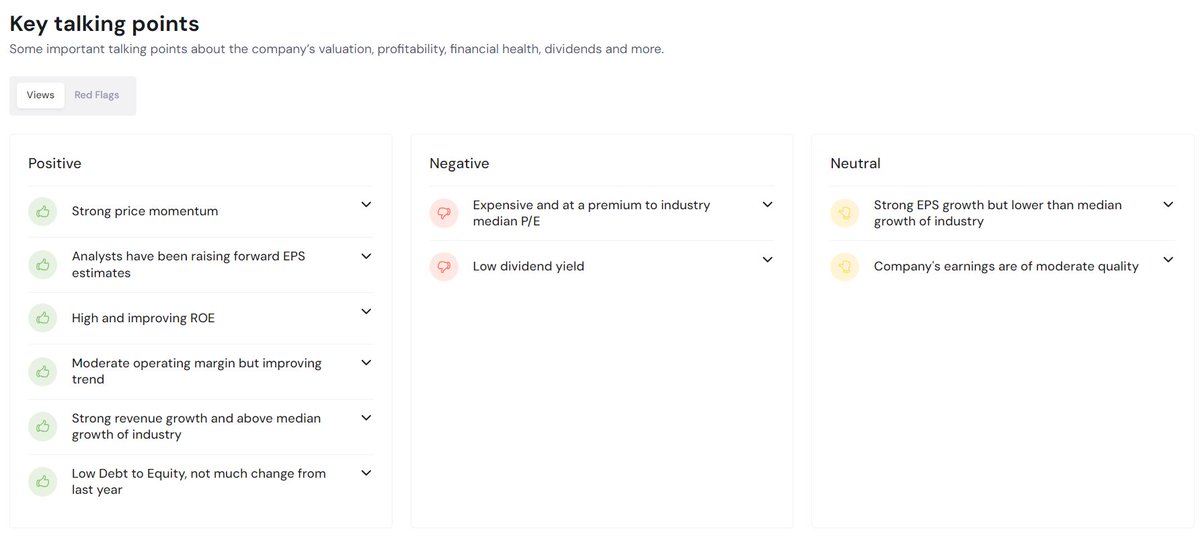Expand the Strong price momentum chevron
The image size is (1200, 545).
pos(366,205)
